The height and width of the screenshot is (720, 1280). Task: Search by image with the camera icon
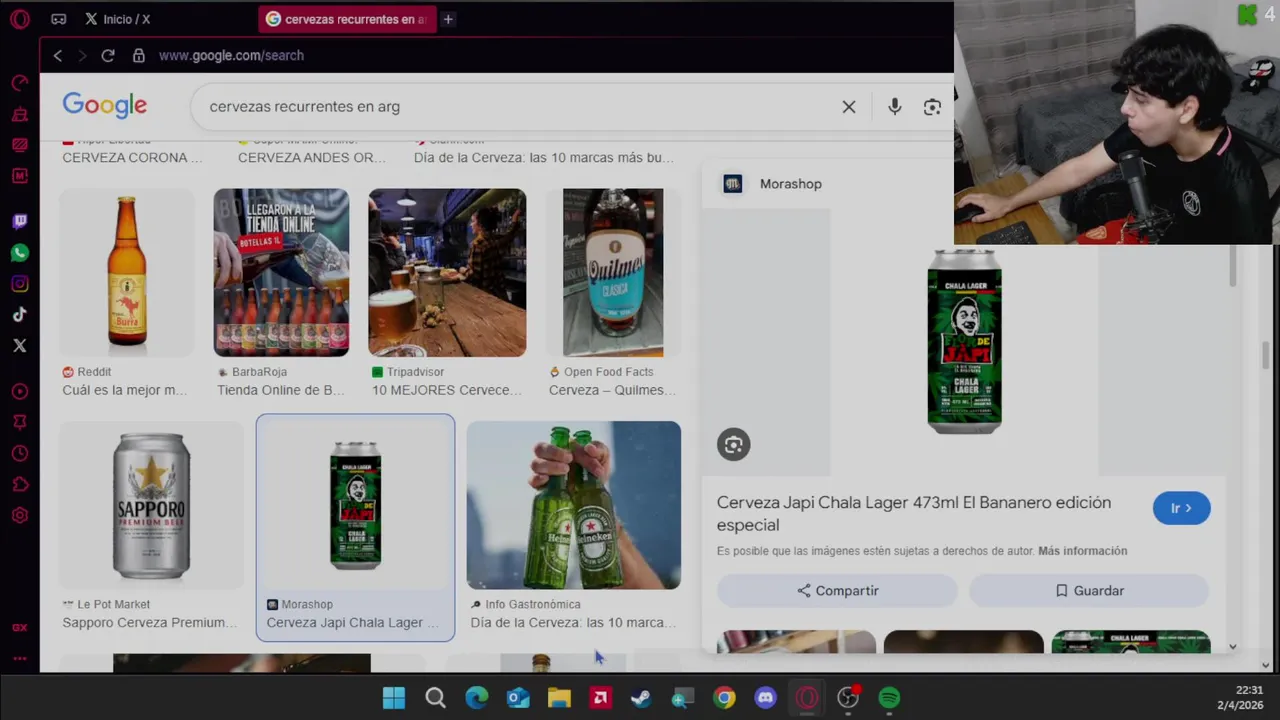(x=932, y=107)
